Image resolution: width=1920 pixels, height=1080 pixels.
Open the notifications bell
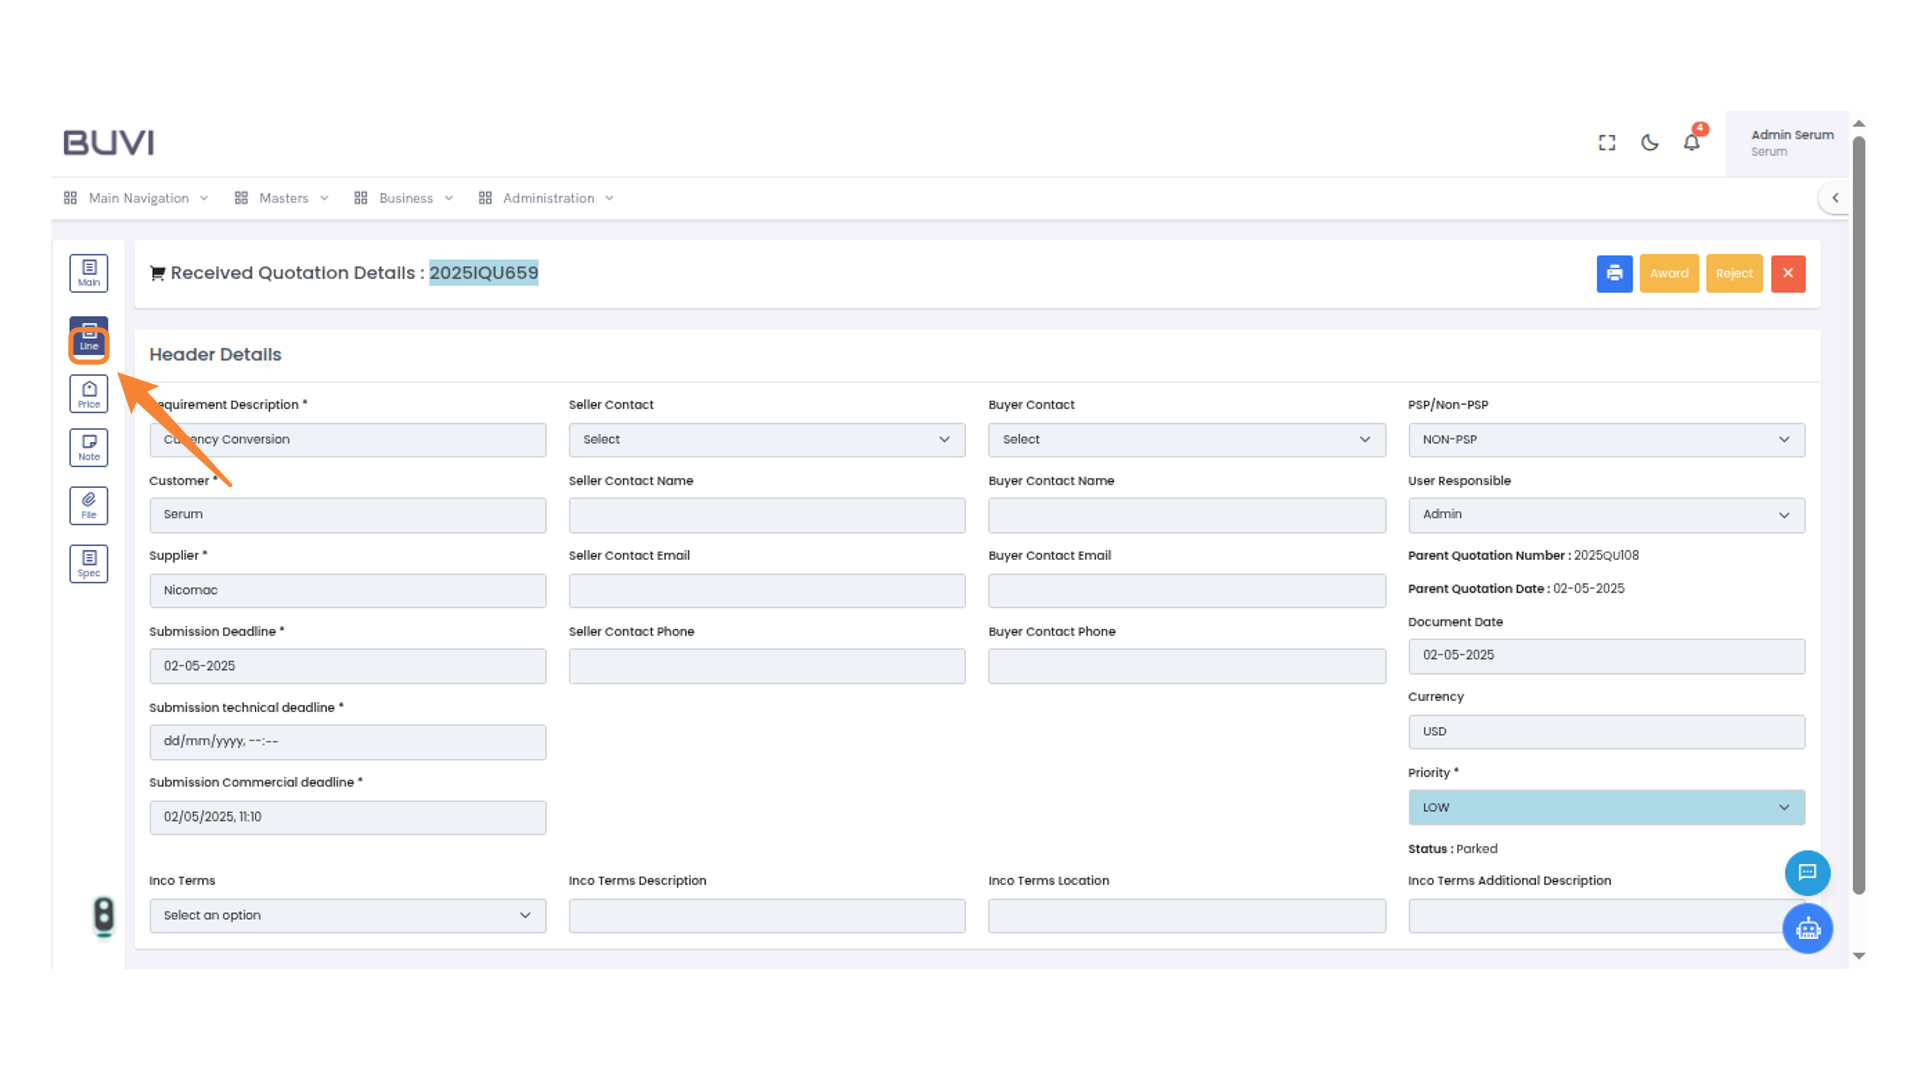[1691, 142]
